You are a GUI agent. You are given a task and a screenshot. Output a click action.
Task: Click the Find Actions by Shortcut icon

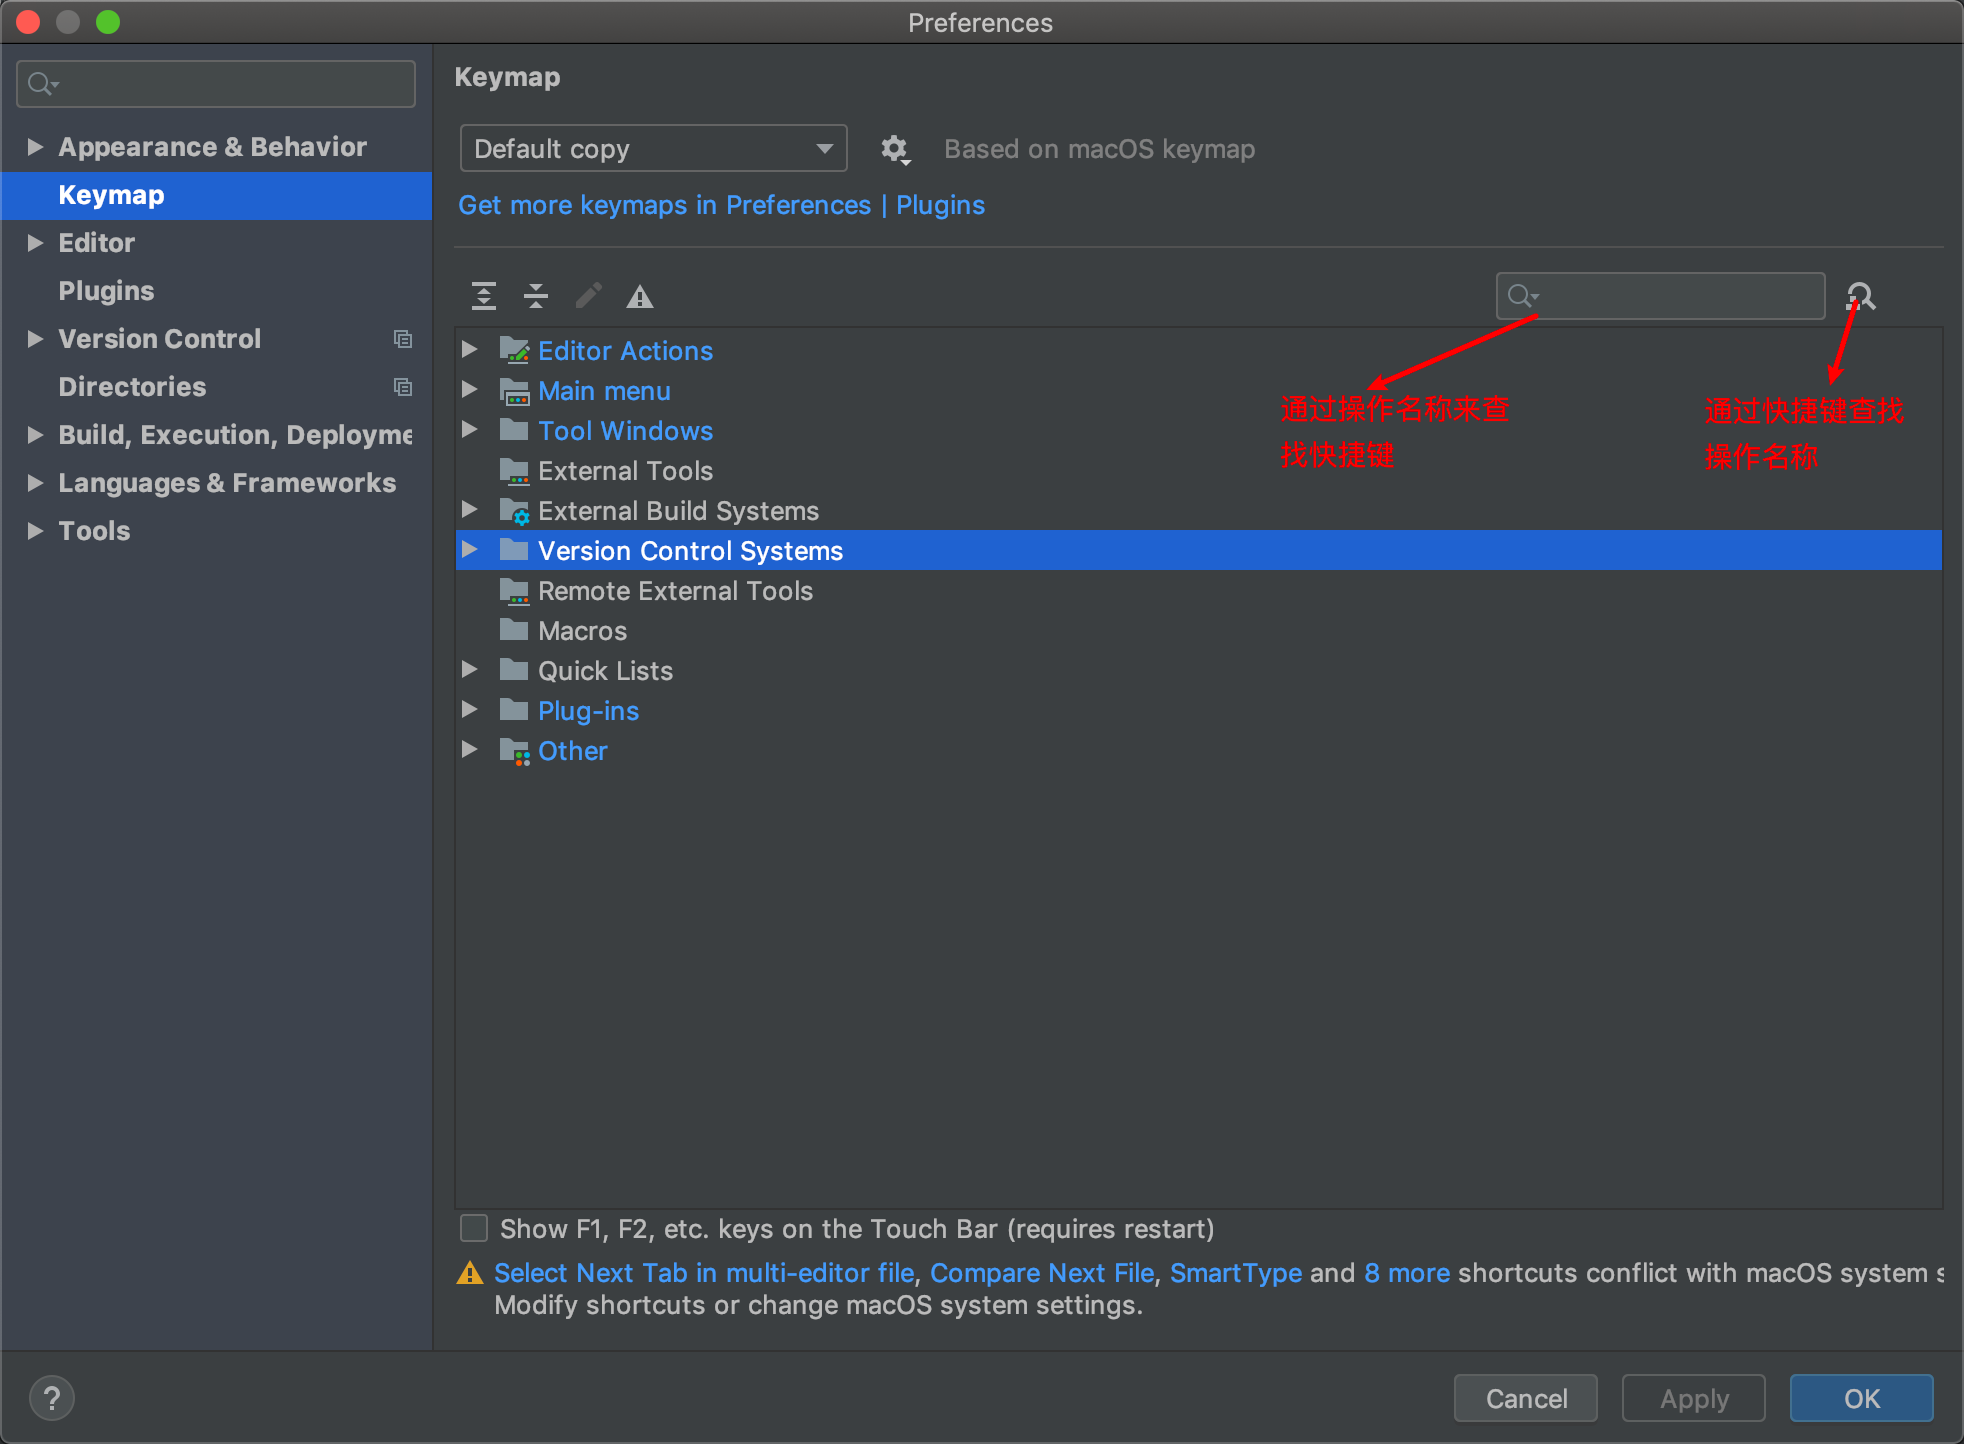click(1861, 296)
